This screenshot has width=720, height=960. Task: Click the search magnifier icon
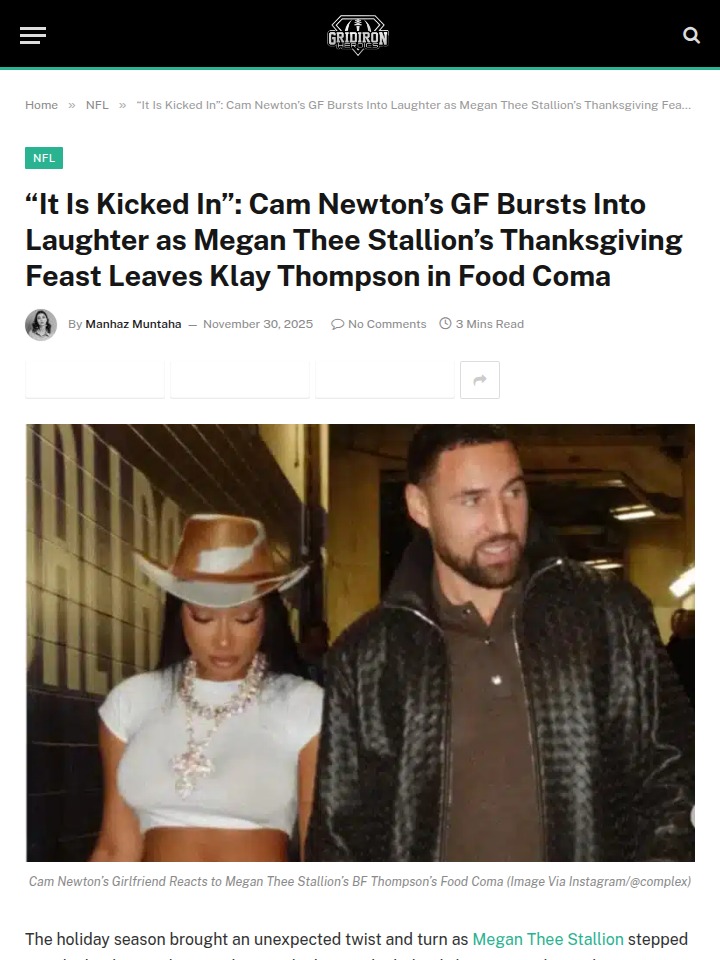691,35
